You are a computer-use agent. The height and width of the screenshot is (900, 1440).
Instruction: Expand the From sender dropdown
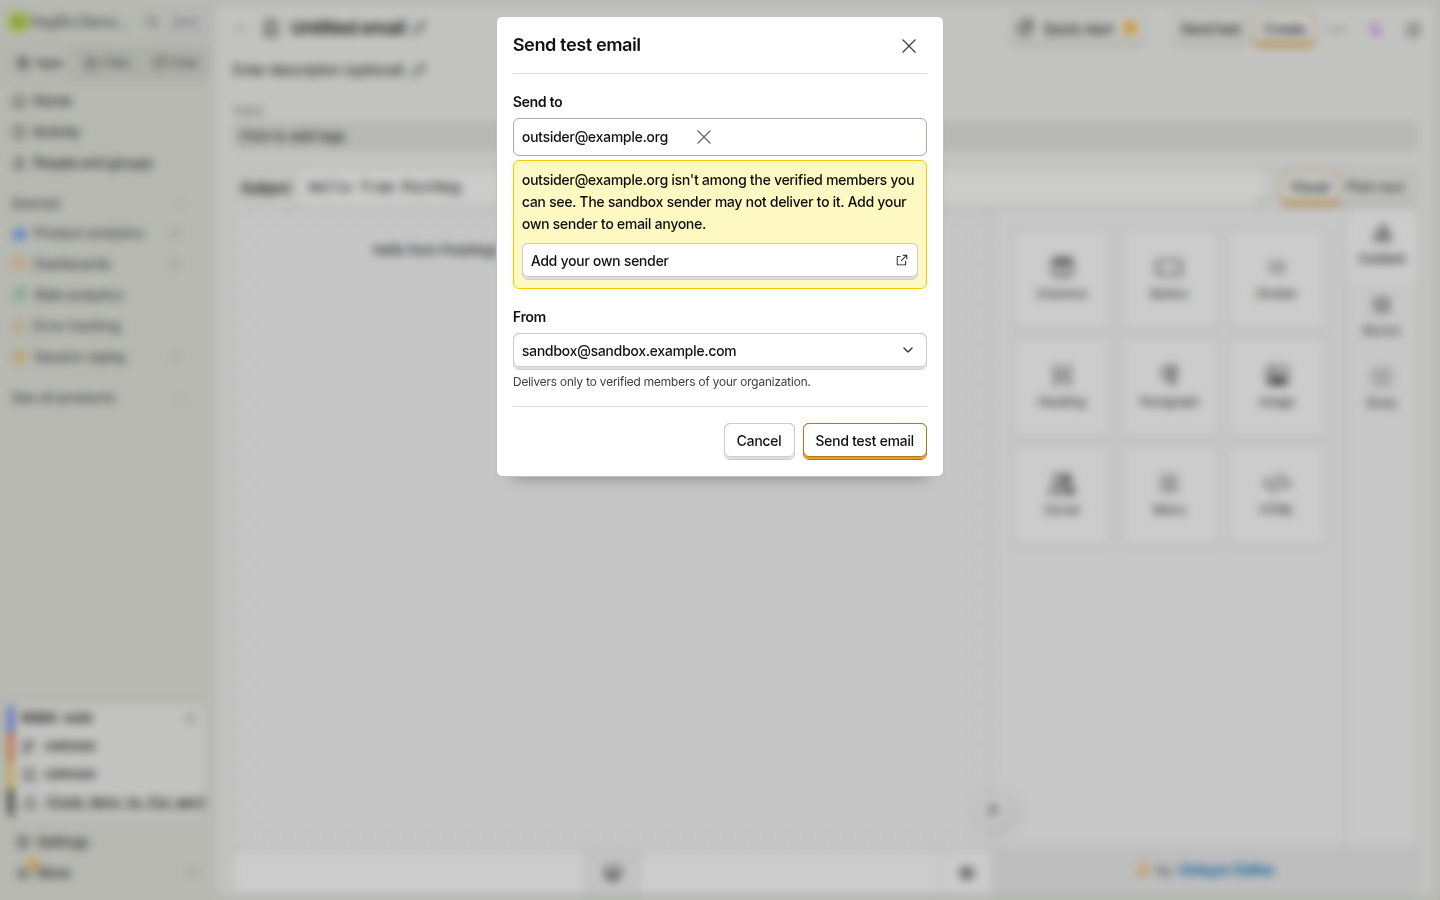pyautogui.click(x=720, y=351)
